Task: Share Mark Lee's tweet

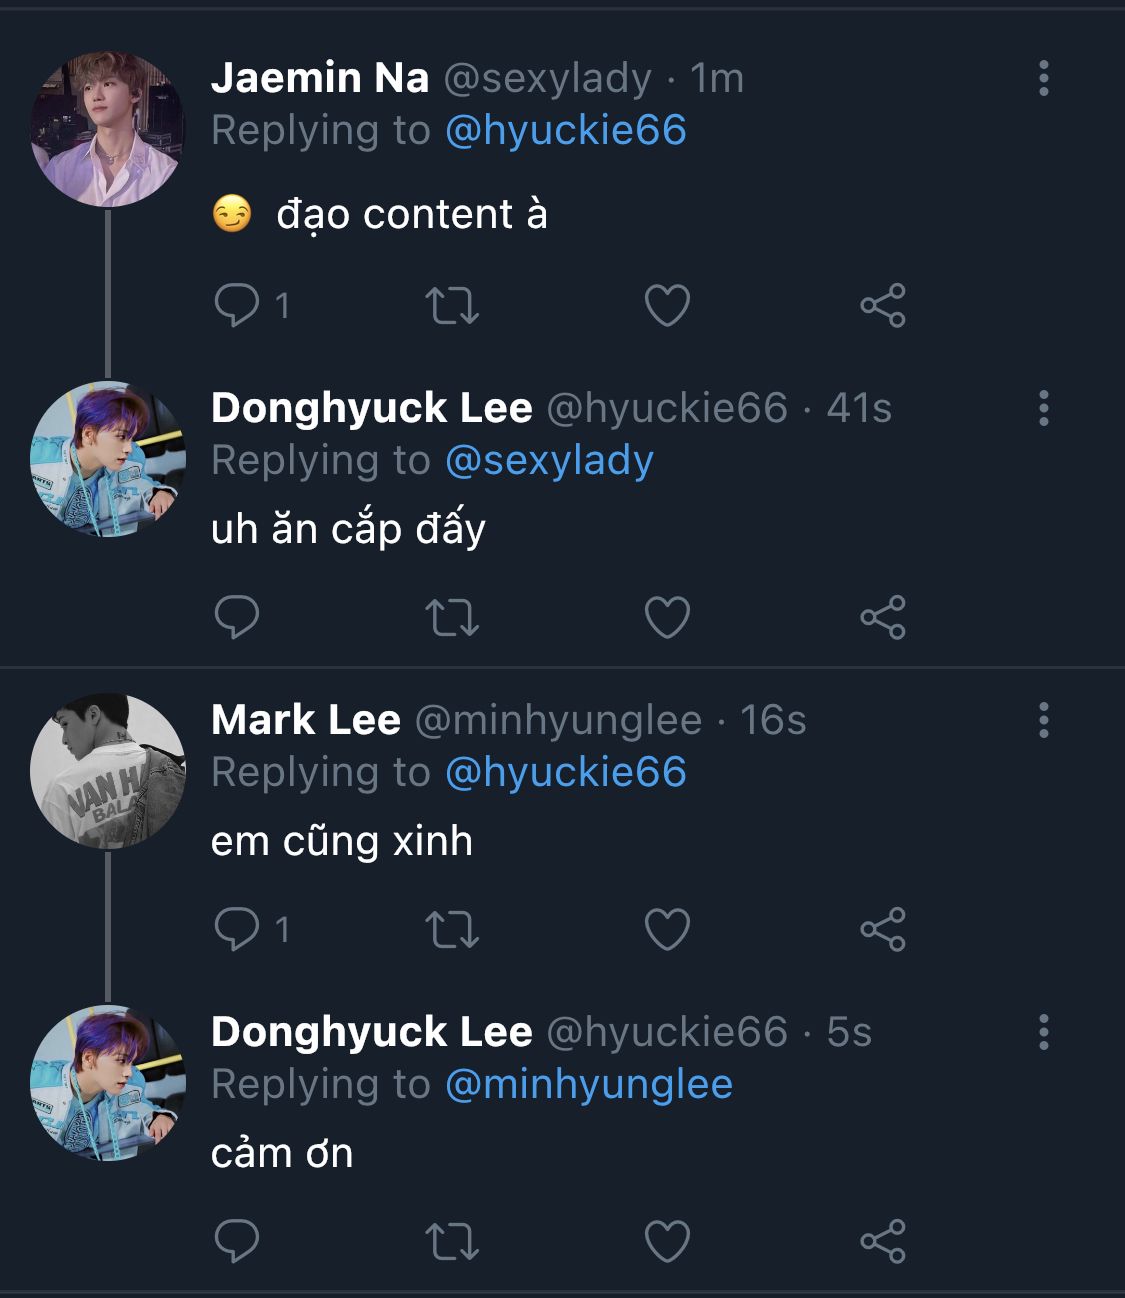Action: (x=883, y=930)
